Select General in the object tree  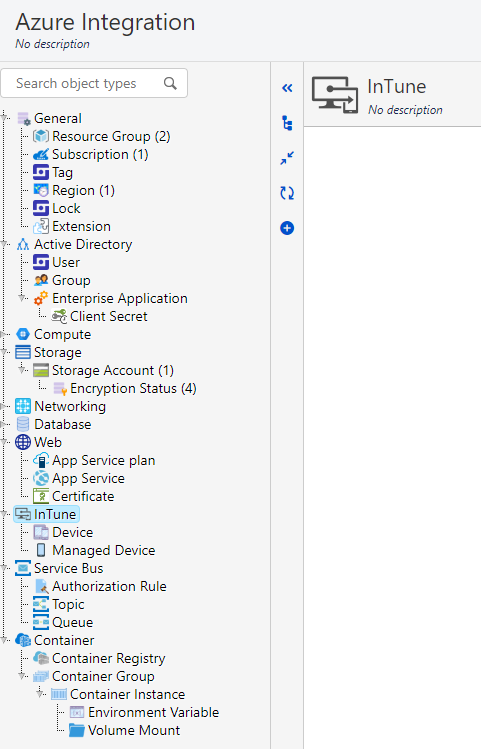58,118
